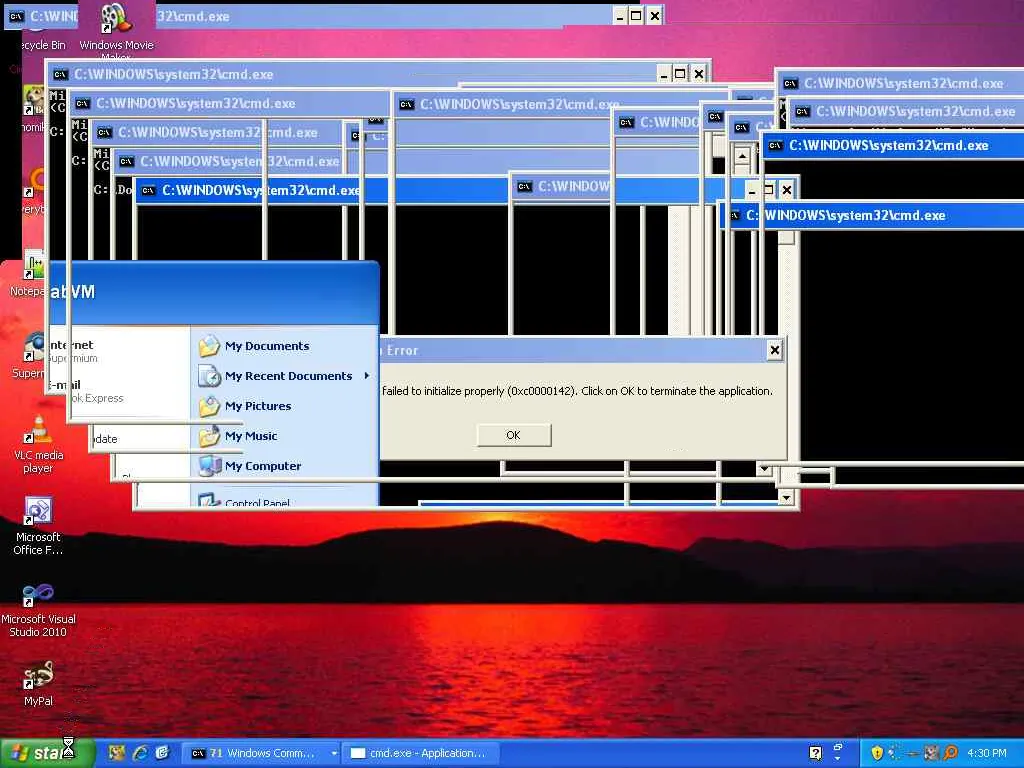Click the help question-mark icon on the taskbar
This screenshot has width=1024, height=768.
click(x=815, y=753)
